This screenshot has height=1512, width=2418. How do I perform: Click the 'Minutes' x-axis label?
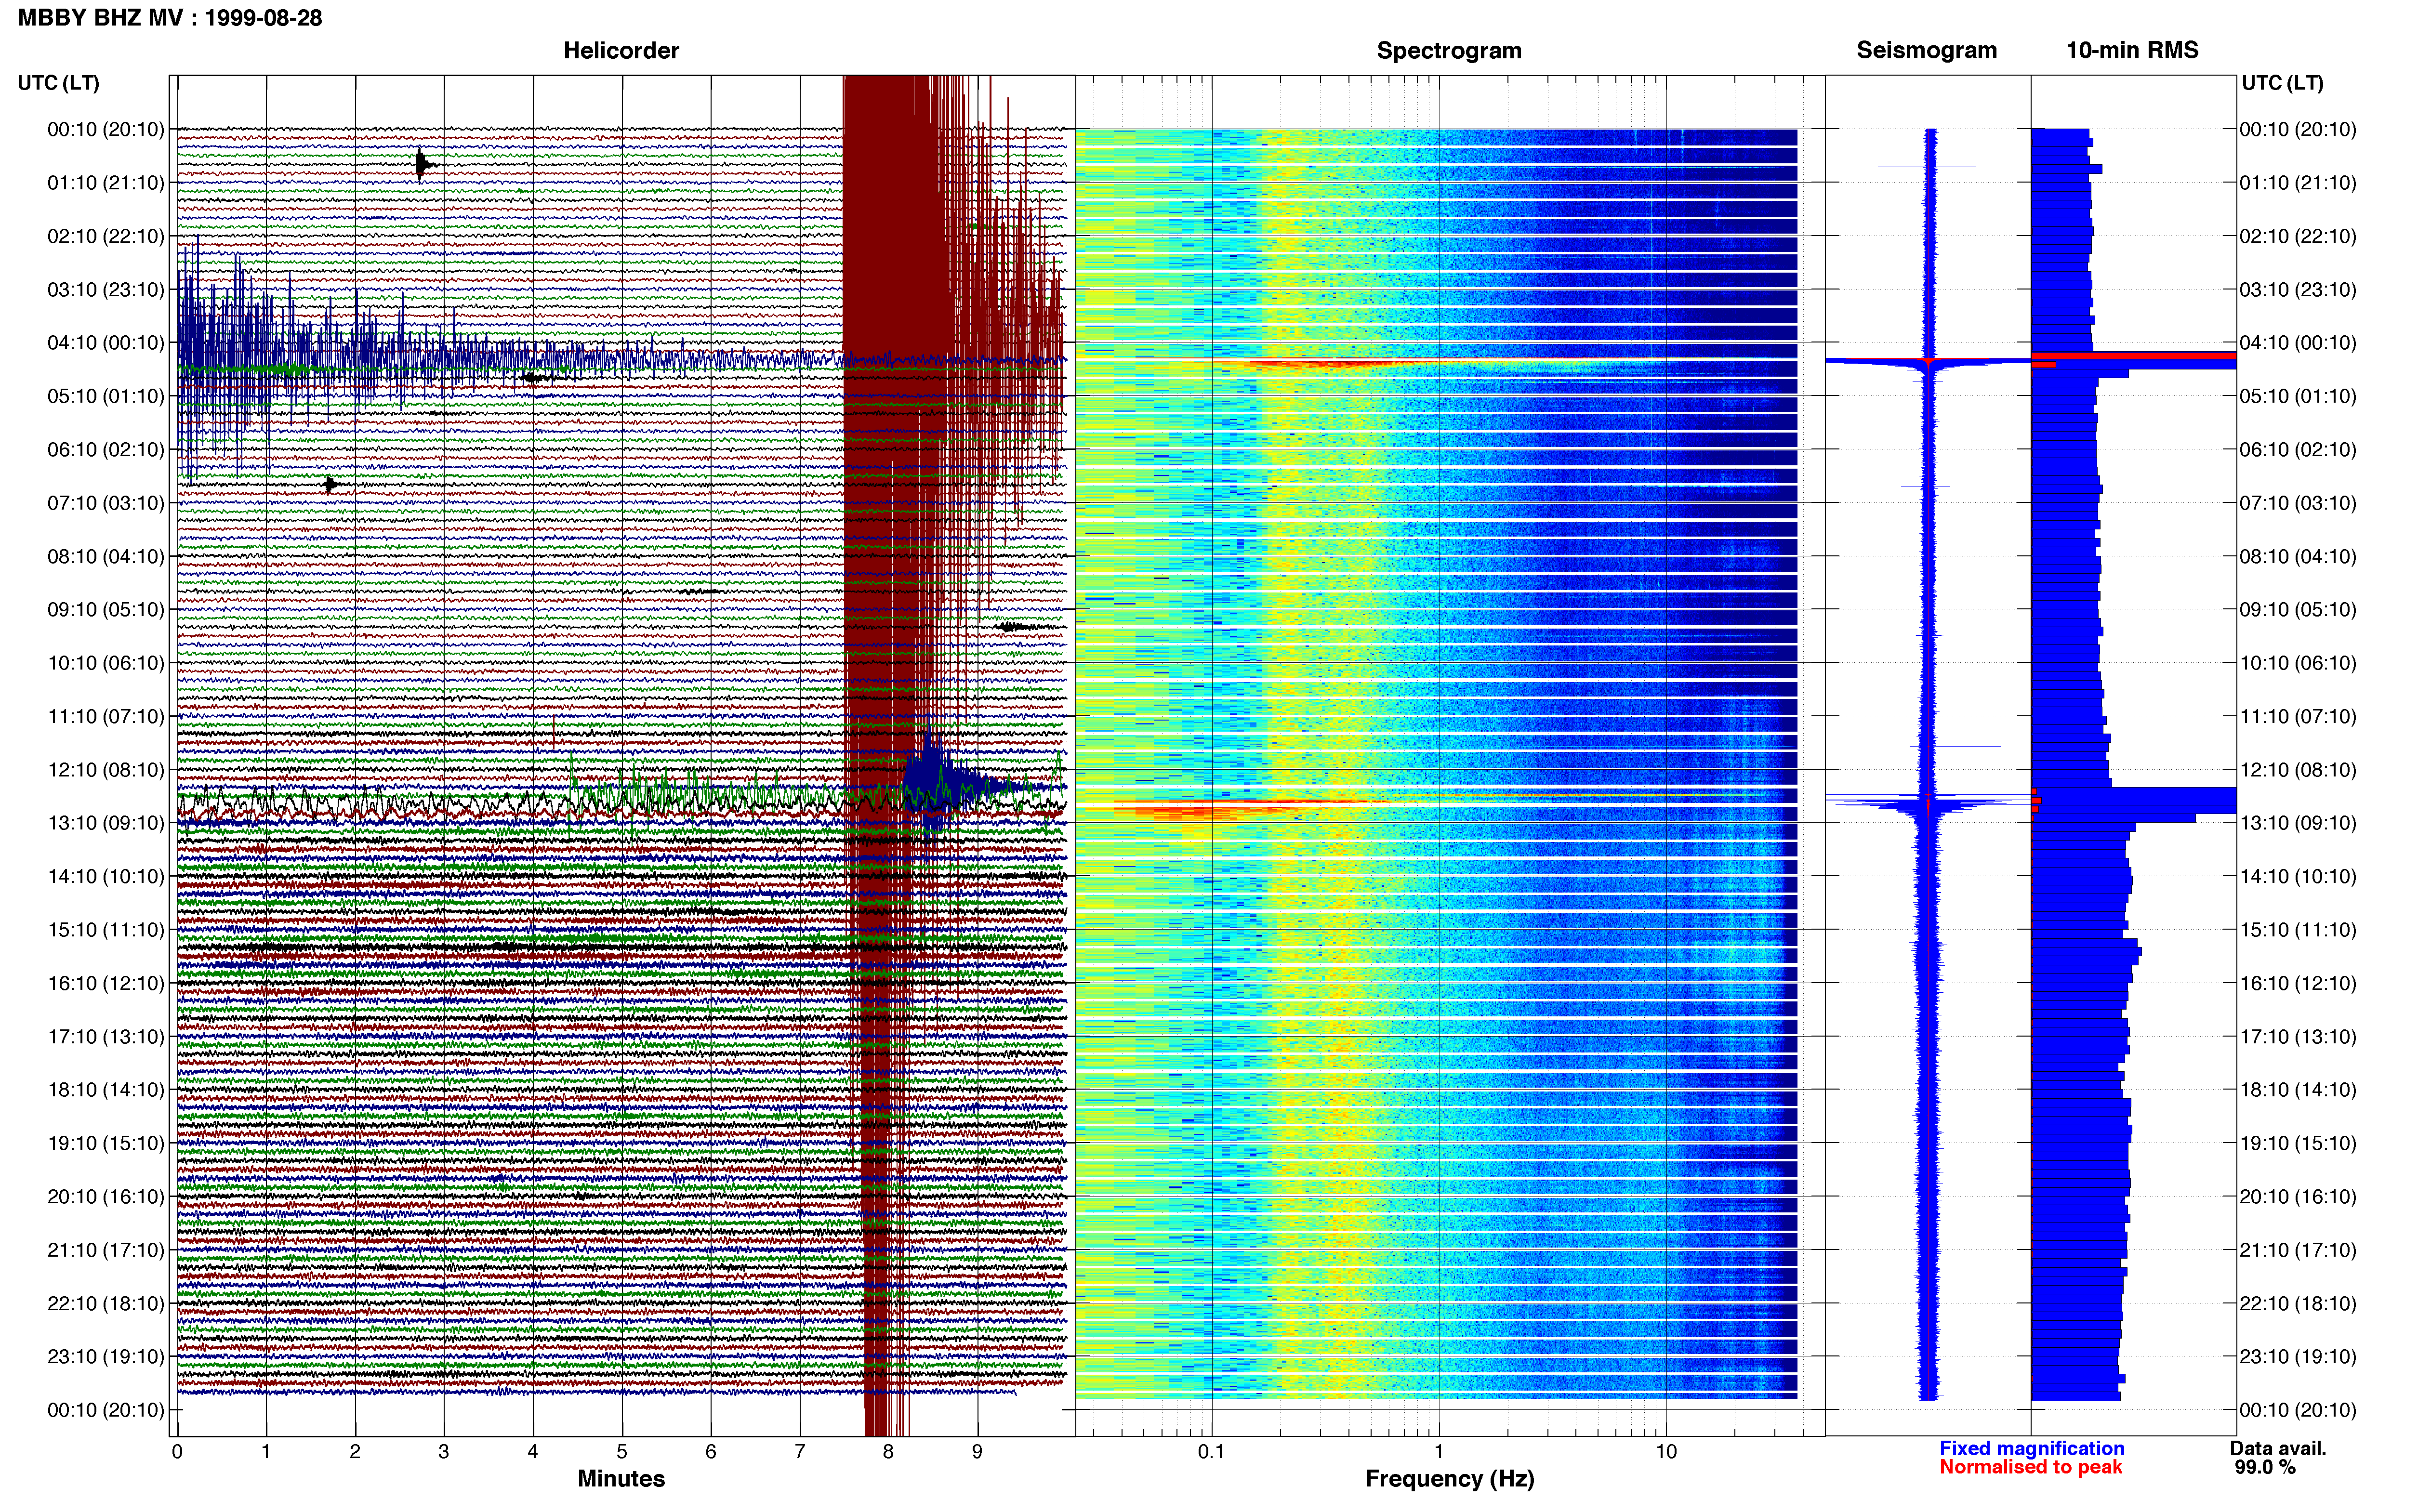point(621,1479)
